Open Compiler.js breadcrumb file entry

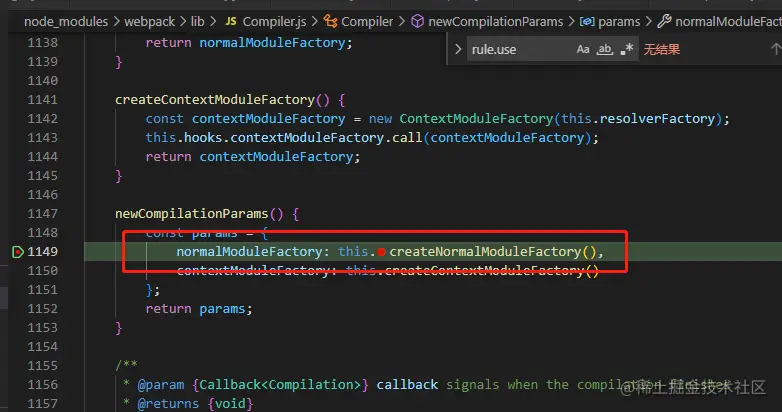(274, 21)
